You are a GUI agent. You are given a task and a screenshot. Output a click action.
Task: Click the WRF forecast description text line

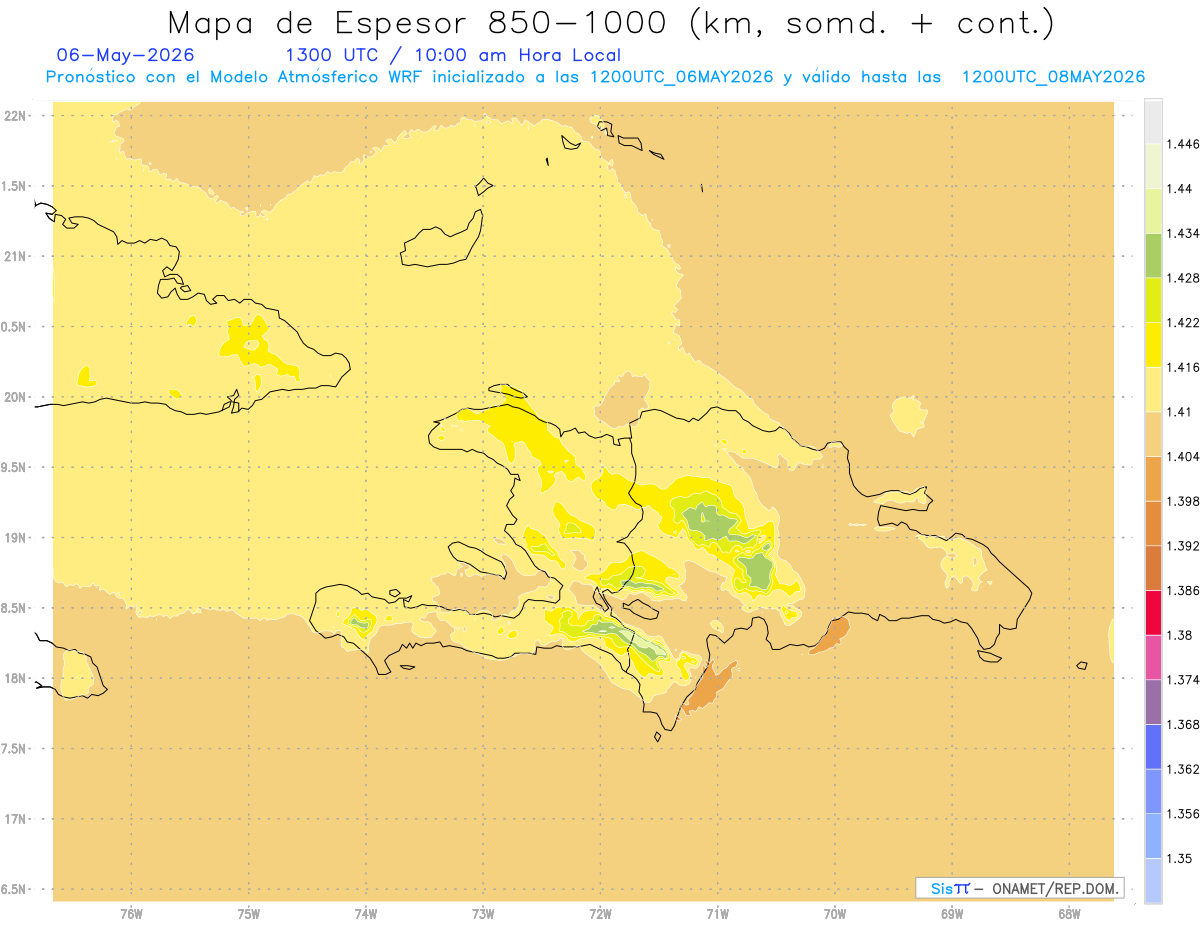pos(594,77)
